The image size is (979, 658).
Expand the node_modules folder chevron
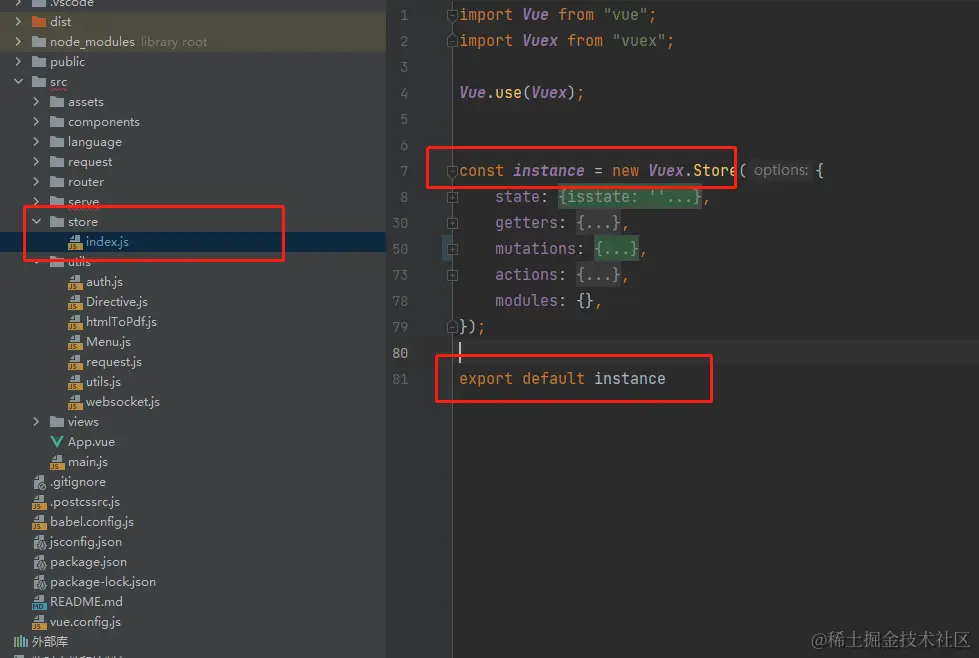[18, 41]
